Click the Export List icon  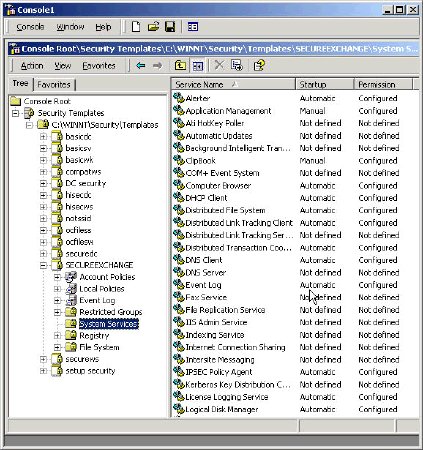click(x=237, y=65)
